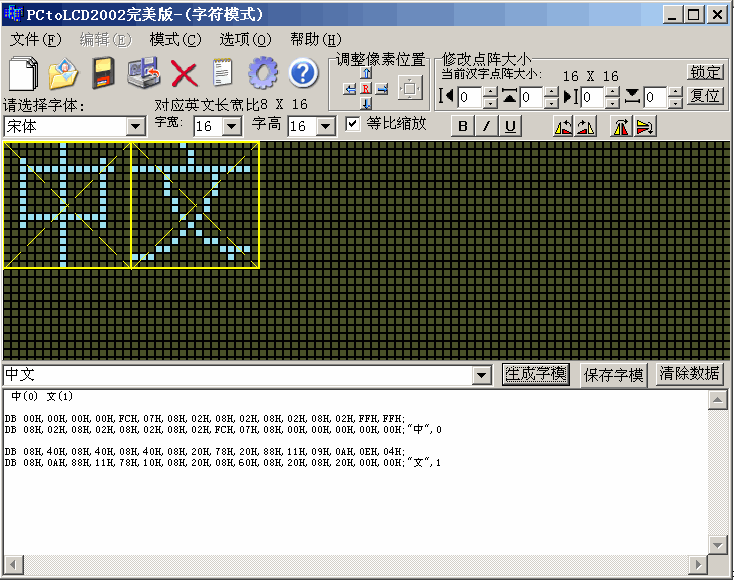Open a file with the folder icon

click(x=64, y=73)
